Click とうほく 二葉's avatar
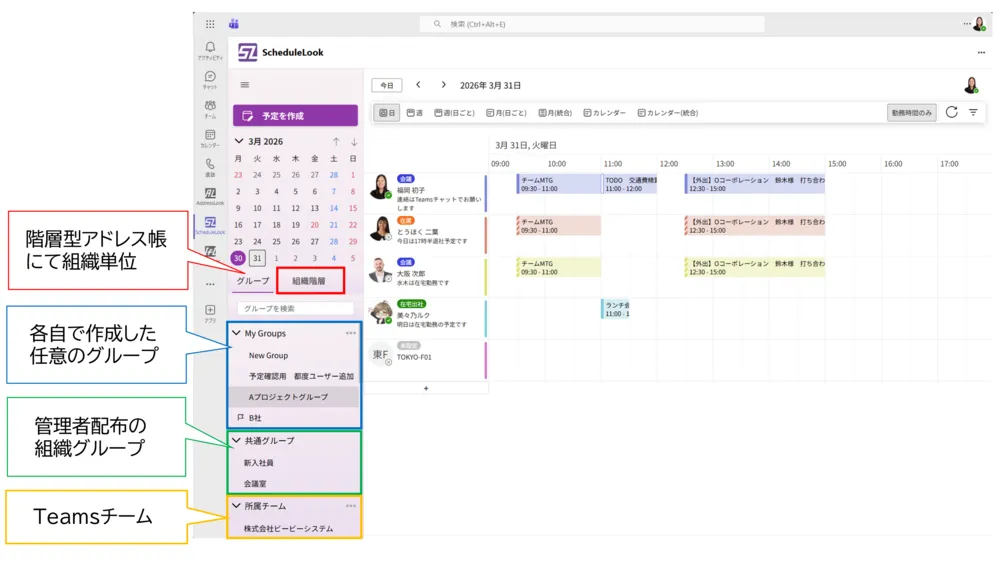This screenshot has height=563, width=1000. click(381, 228)
